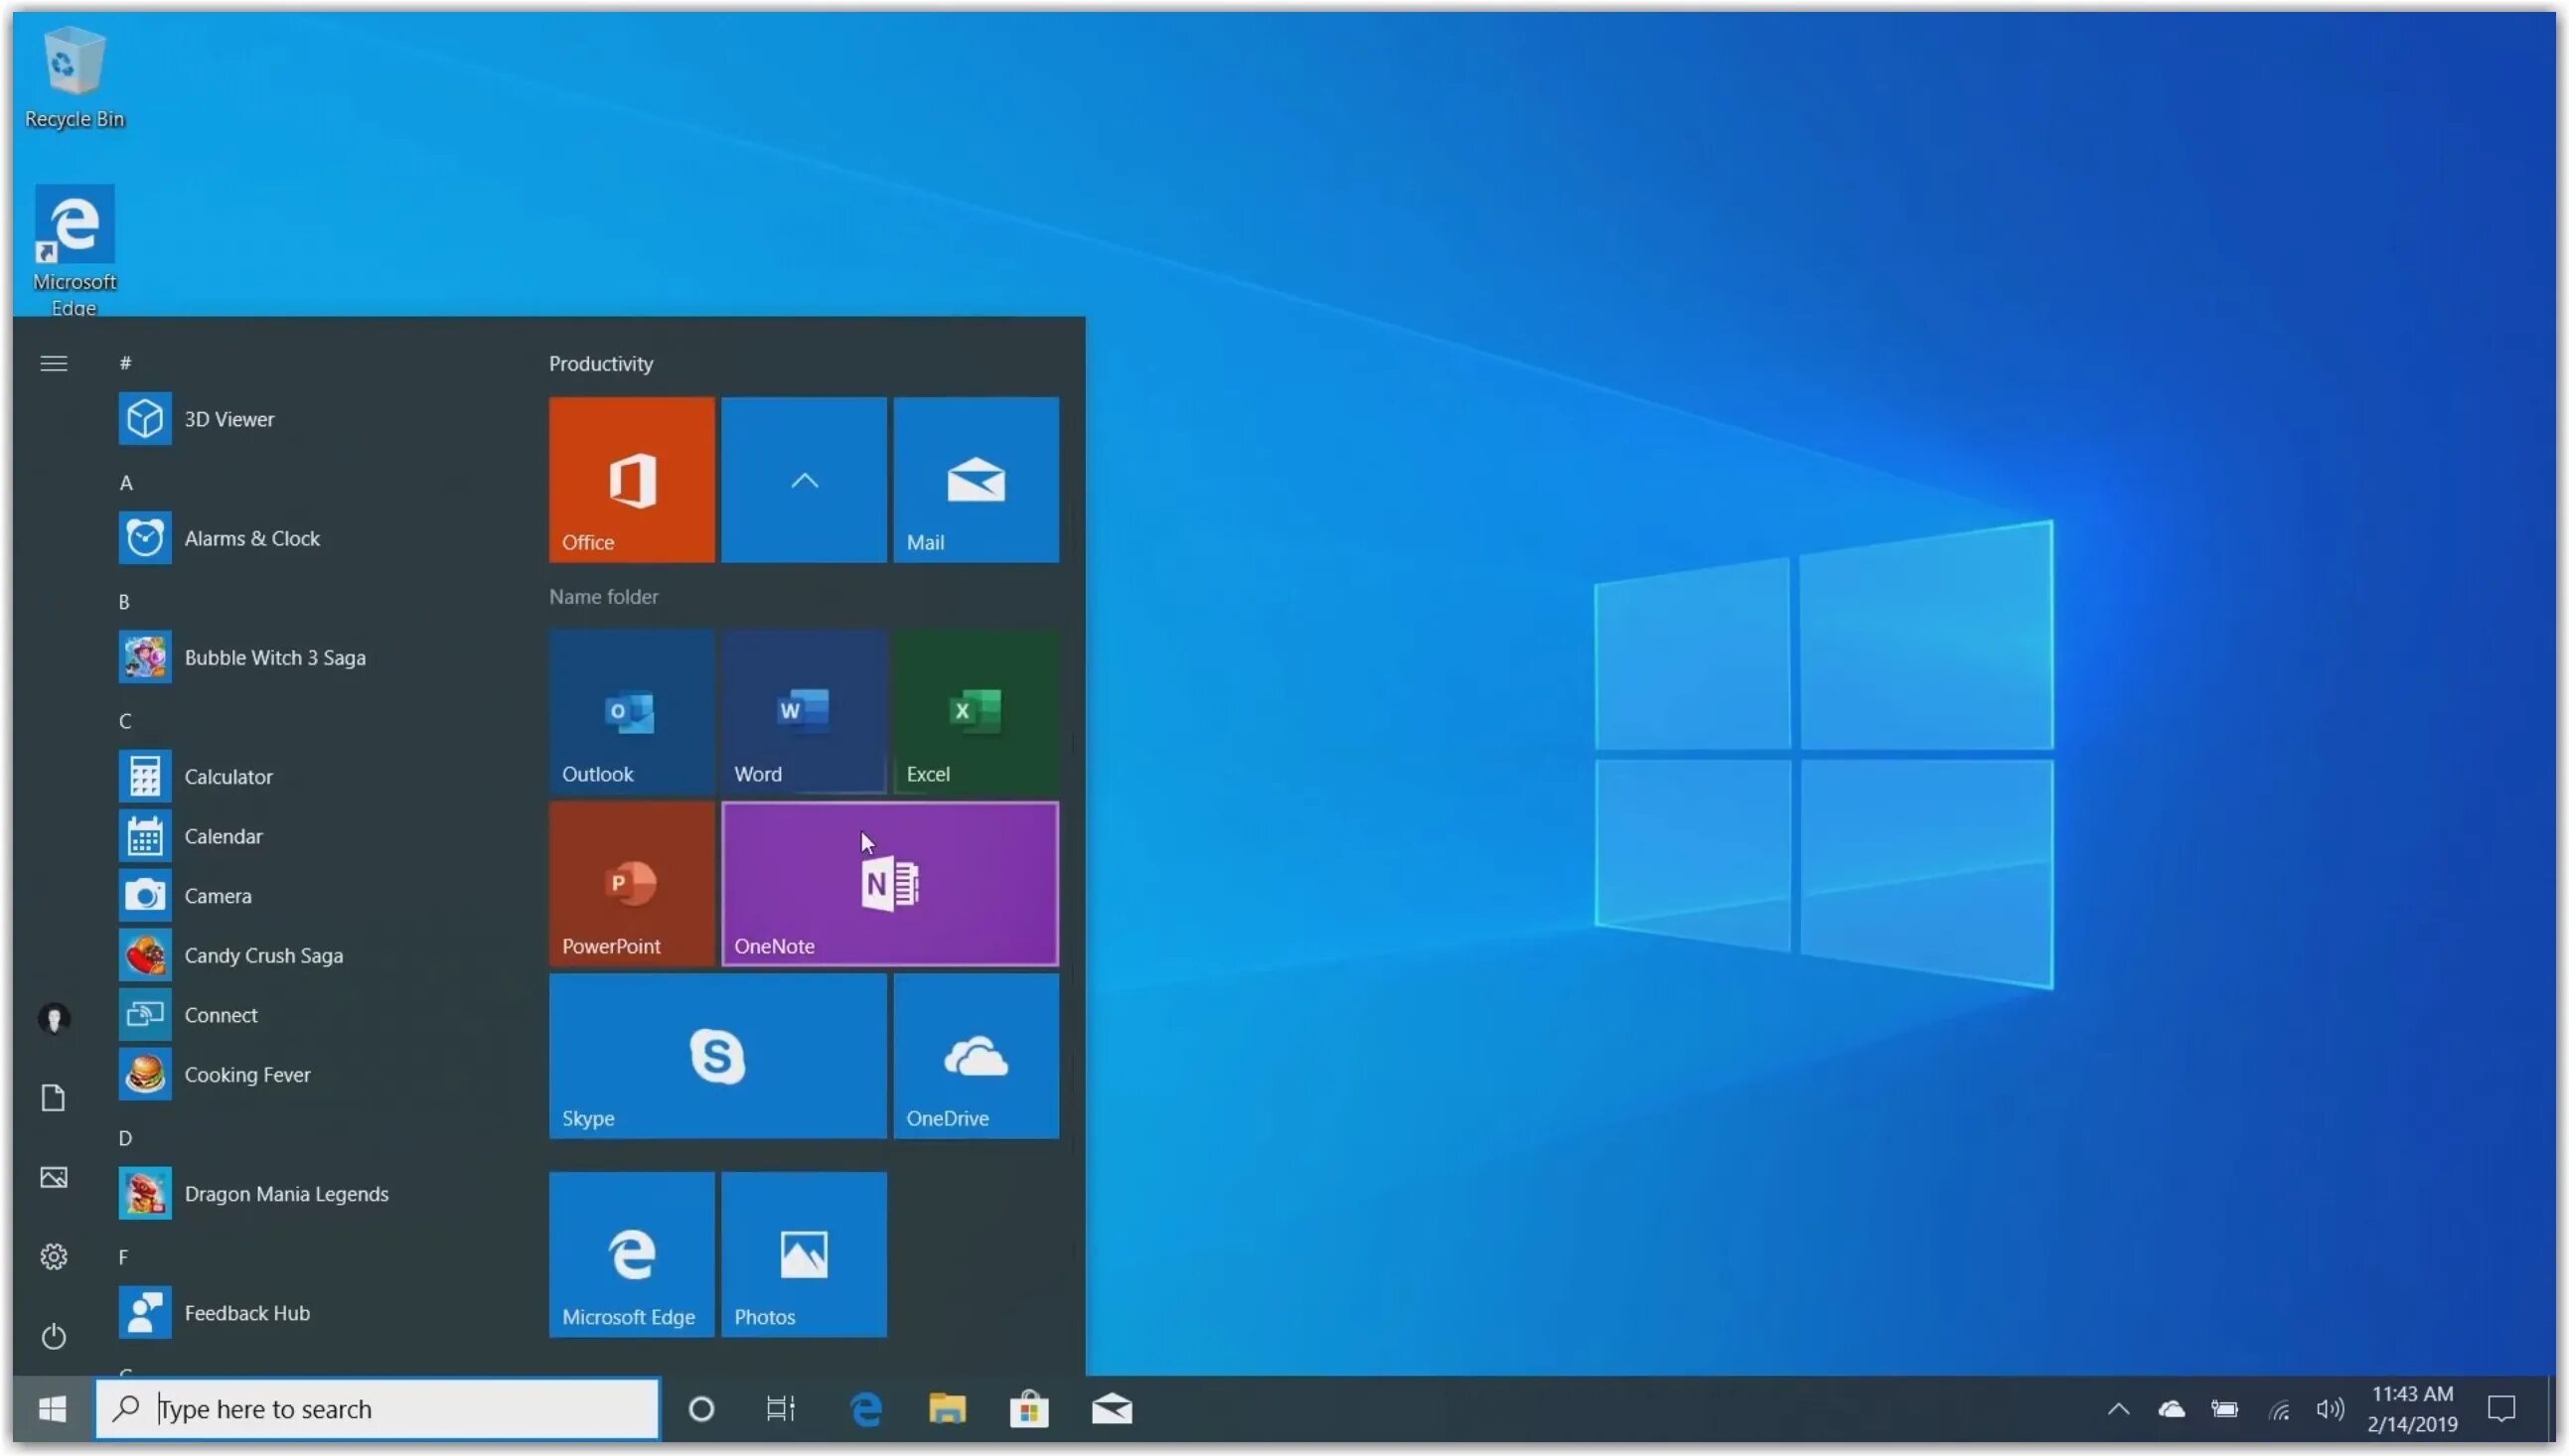Open the Excel app
The width and height of the screenshot is (2569, 1456).
point(976,708)
